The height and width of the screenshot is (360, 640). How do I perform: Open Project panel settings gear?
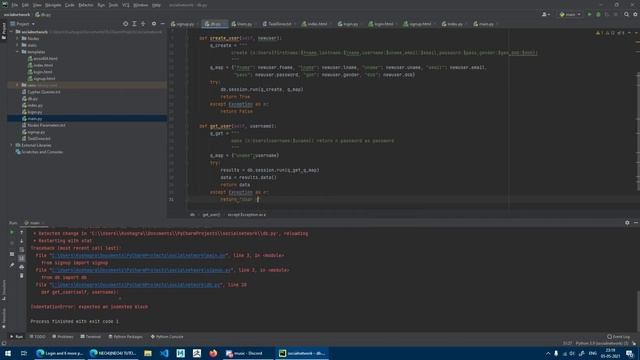coord(154,24)
